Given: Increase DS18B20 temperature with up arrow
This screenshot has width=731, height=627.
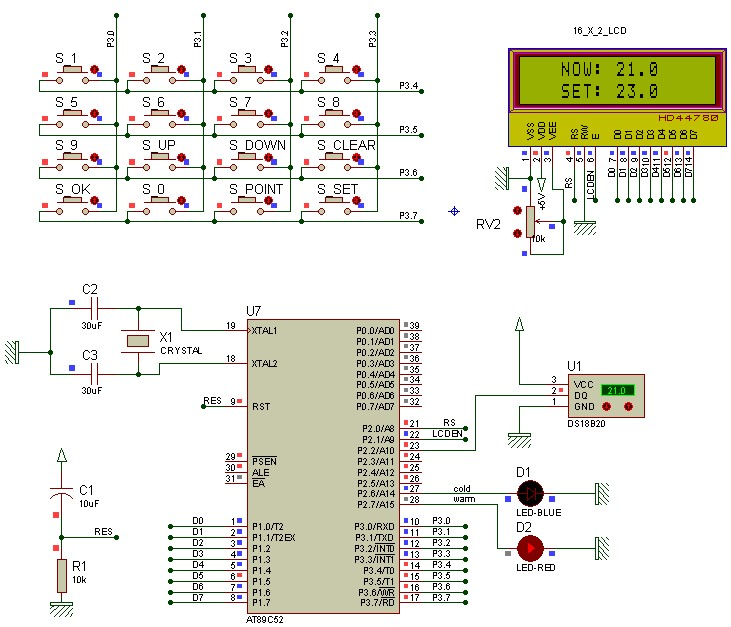Looking at the screenshot, I should pos(628,407).
